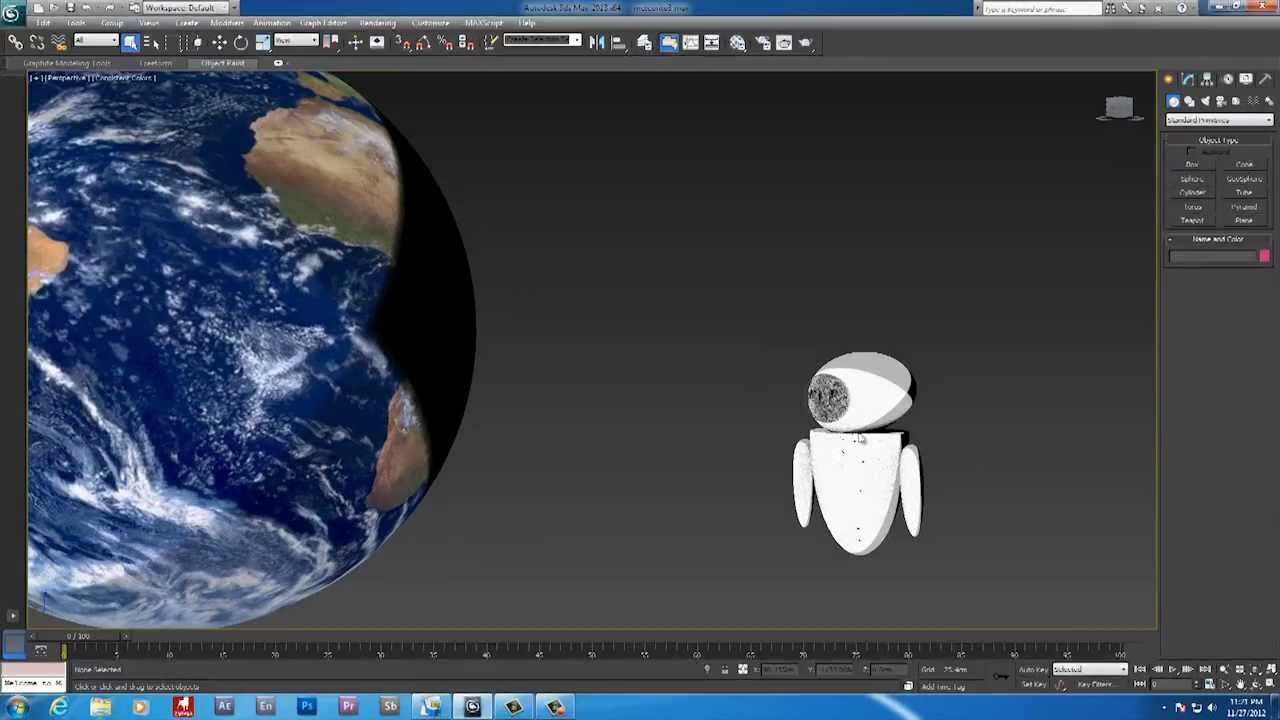Switch to the Motion command panel
The width and height of the screenshot is (1280, 720).
pyautogui.click(x=1227, y=79)
